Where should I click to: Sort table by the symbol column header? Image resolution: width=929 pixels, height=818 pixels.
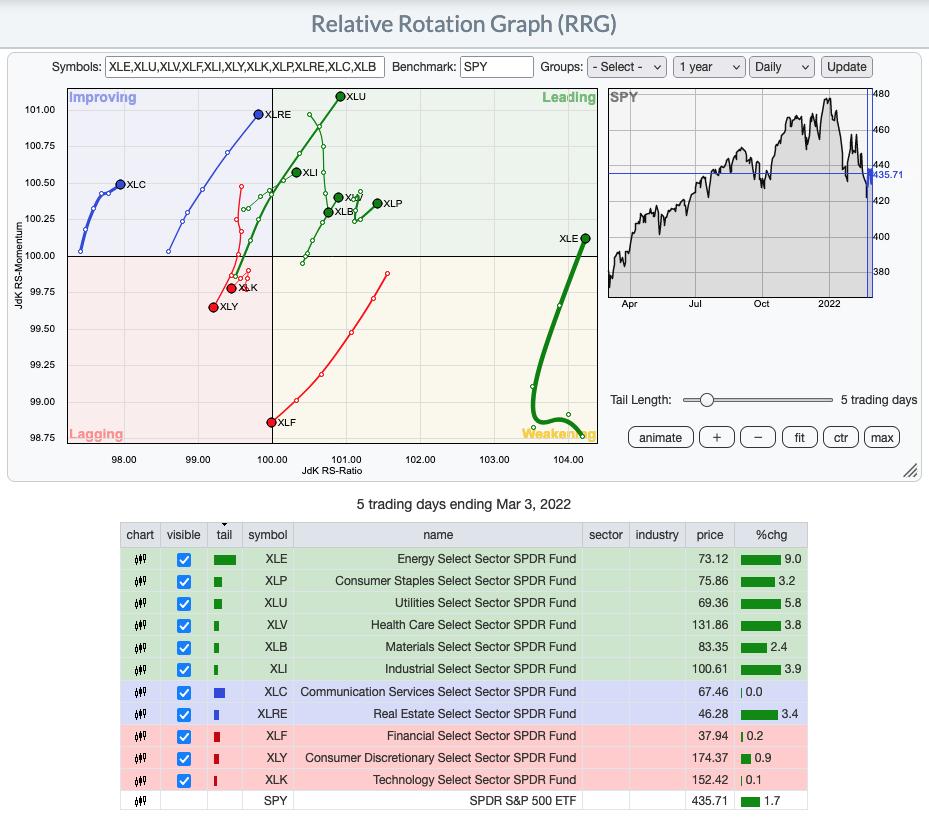click(x=268, y=535)
